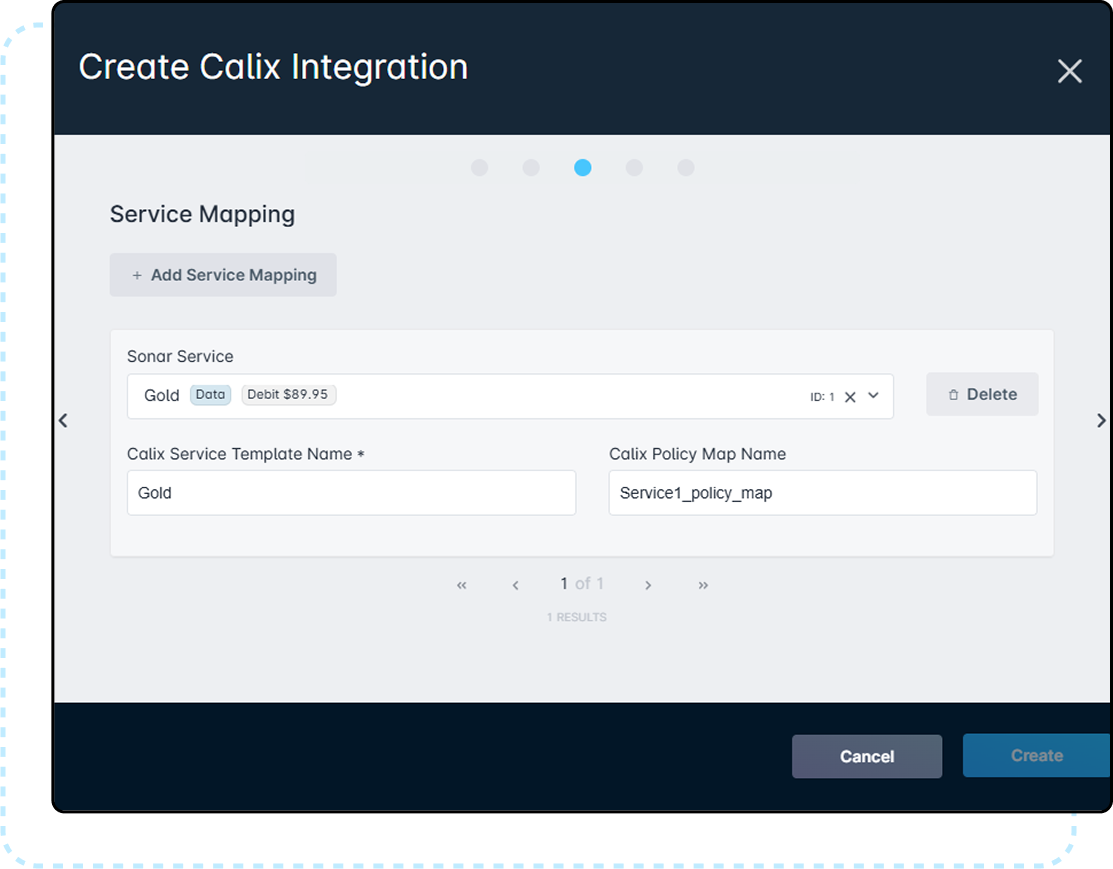Go to the first wizard step dot
Viewport: 1113px width, 869px height.
pyautogui.click(x=480, y=168)
